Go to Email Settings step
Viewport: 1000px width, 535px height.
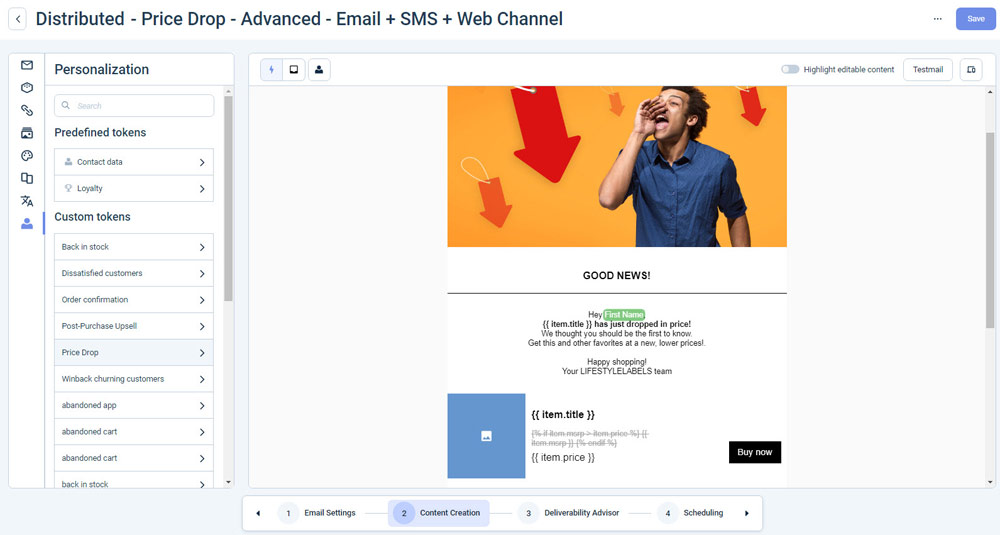coord(318,513)
